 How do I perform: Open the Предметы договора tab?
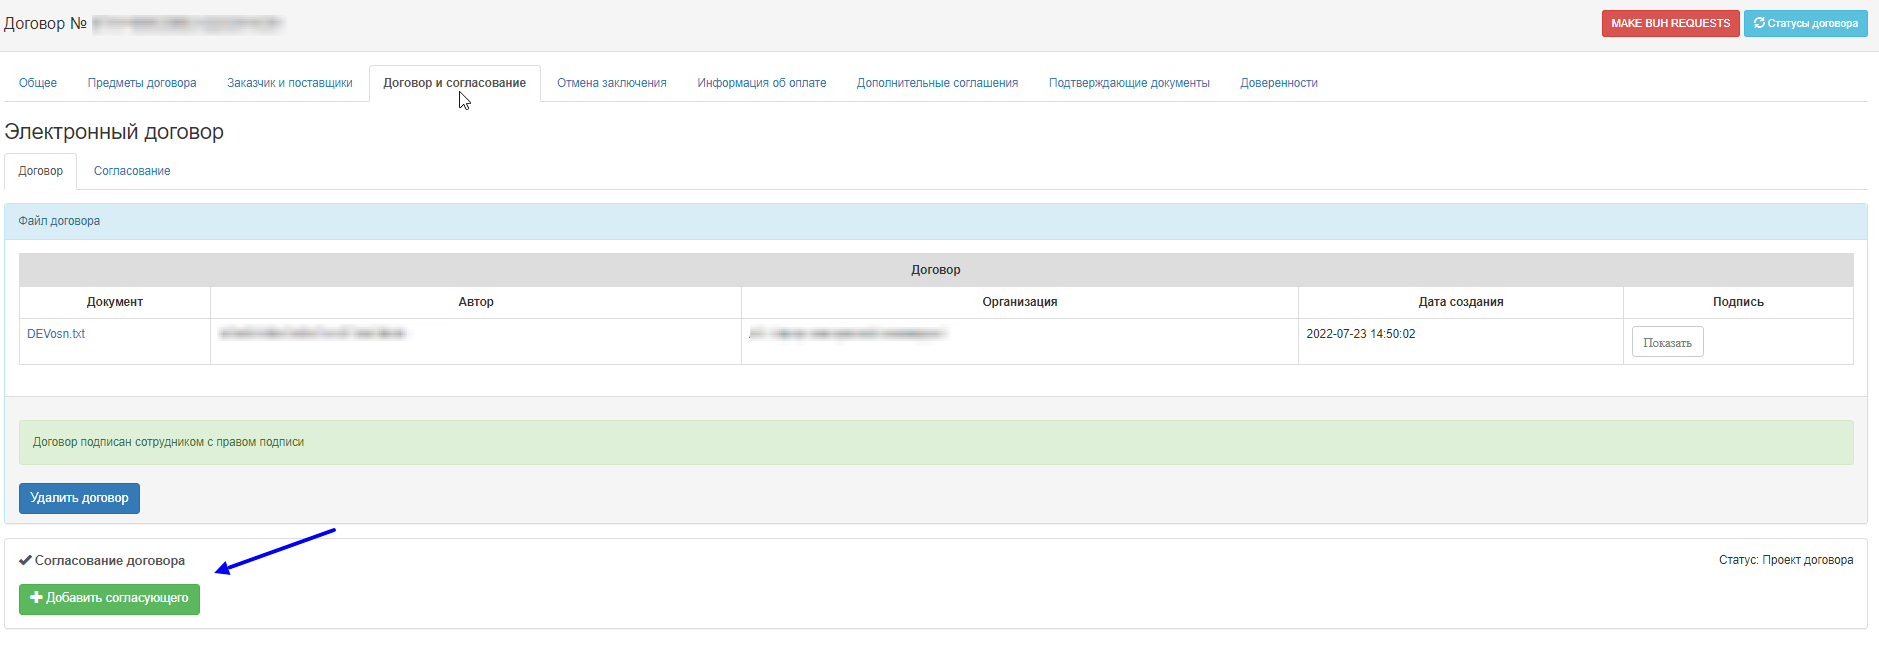click(142, 83)
